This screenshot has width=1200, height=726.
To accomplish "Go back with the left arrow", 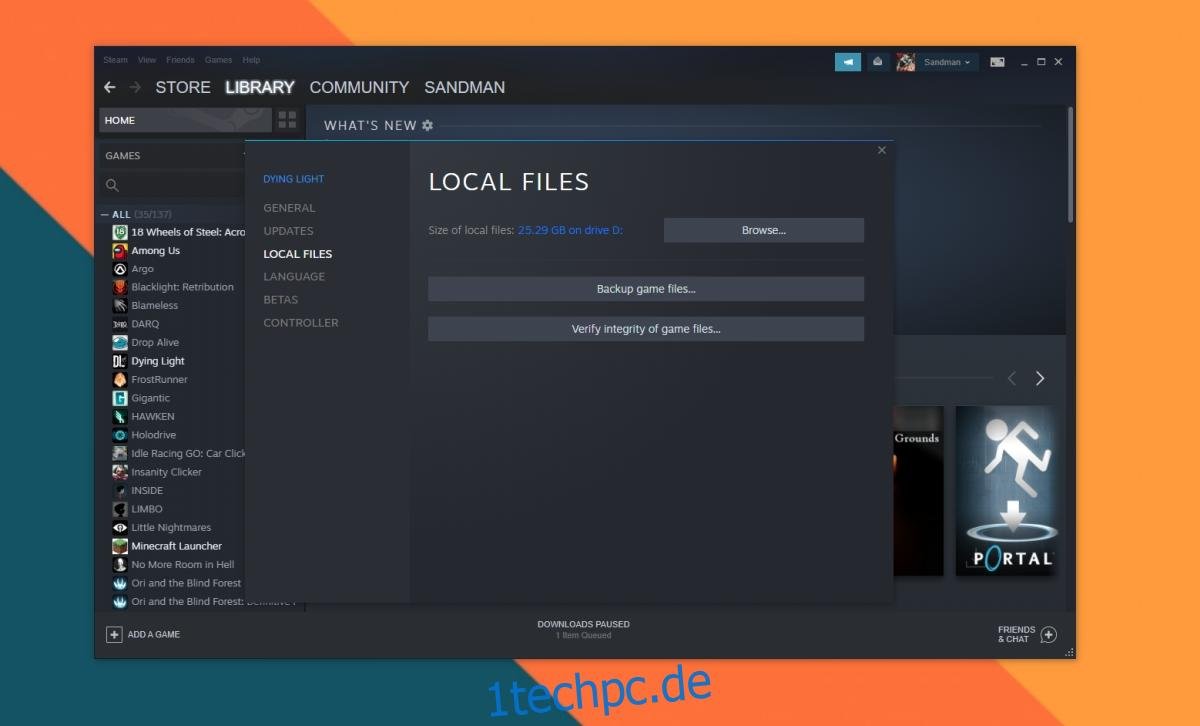I will [110, 88].
